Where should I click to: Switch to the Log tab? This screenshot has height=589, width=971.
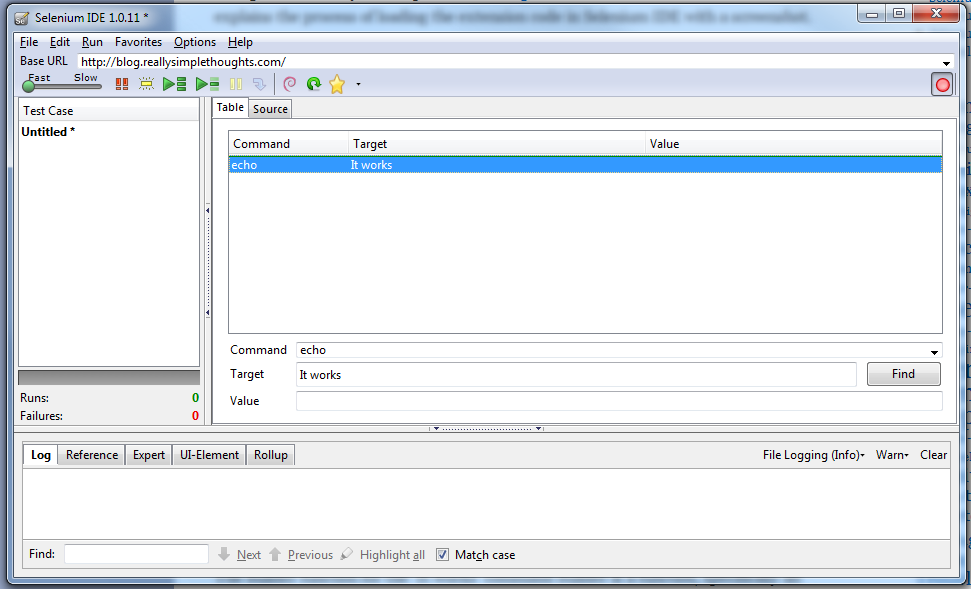[x=41, y=455]
